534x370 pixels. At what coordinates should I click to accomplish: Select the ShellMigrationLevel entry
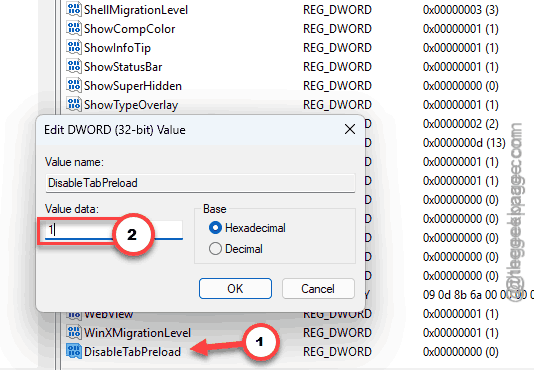tap(136, 10)
